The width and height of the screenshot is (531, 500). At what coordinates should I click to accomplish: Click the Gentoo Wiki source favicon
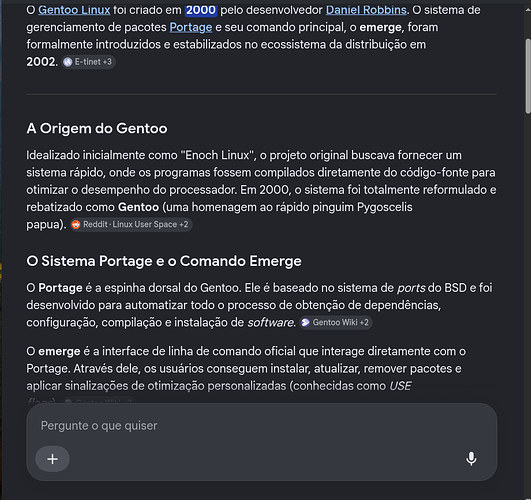[305, 322]
